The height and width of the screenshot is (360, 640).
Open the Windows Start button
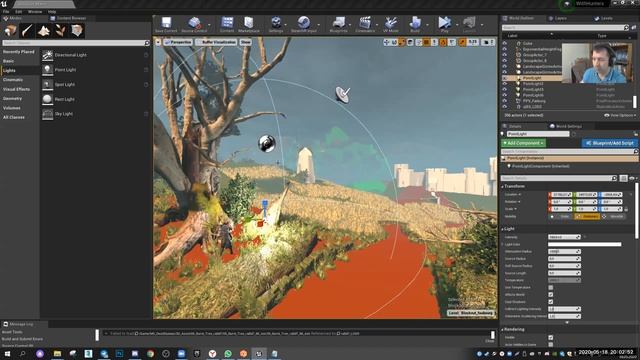click(7, 354)
